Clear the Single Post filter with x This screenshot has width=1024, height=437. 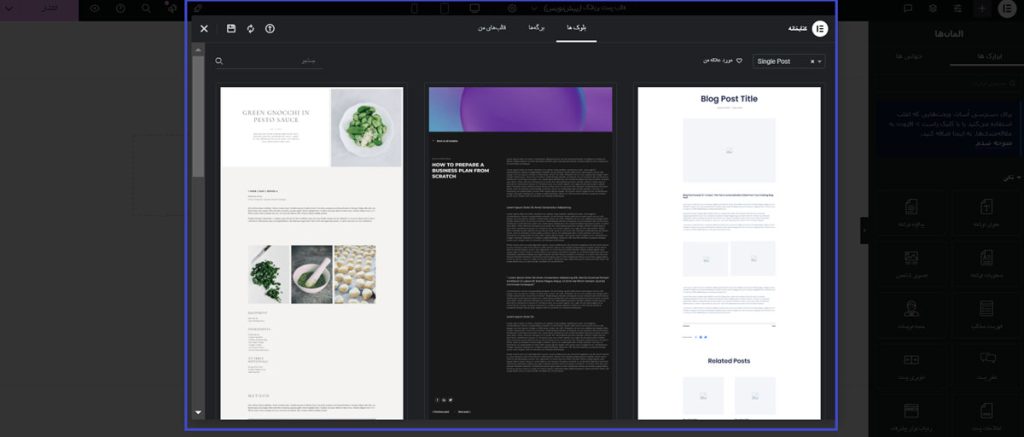point(811,61)
